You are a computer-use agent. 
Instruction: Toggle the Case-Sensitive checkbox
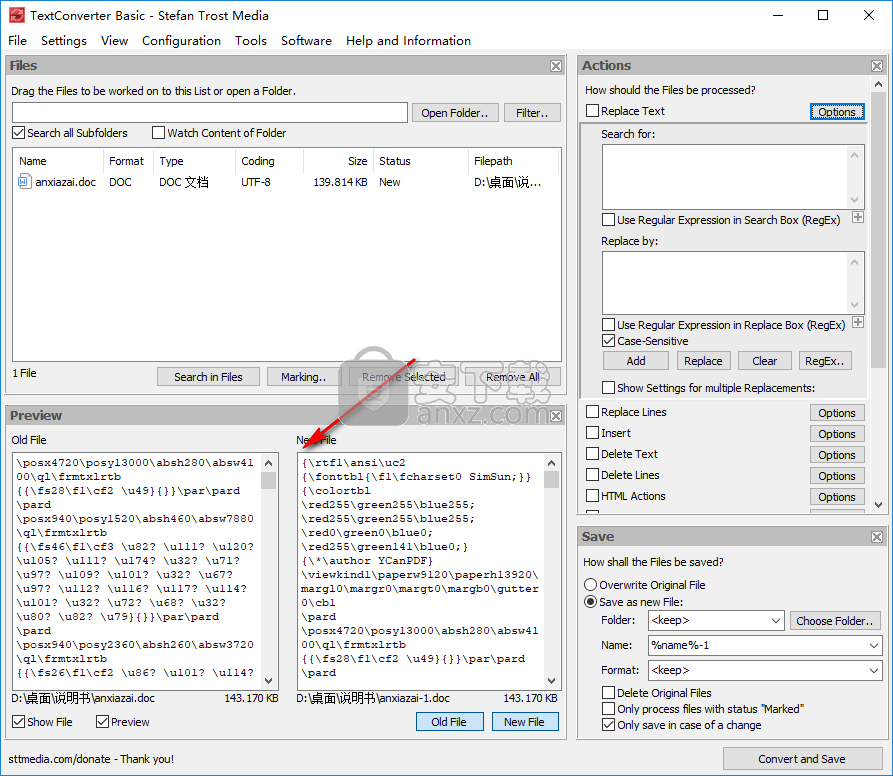pyautogui.click(x=608, y=340)
